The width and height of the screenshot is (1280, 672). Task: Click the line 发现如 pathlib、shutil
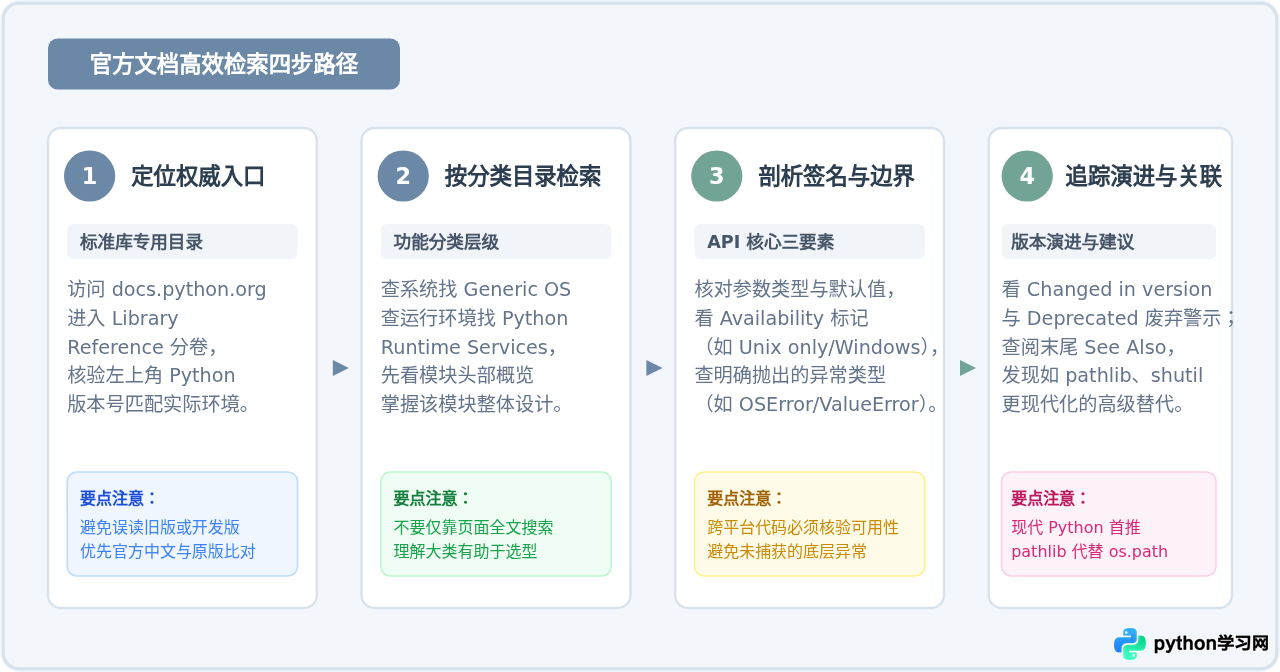coord(1102,376)
